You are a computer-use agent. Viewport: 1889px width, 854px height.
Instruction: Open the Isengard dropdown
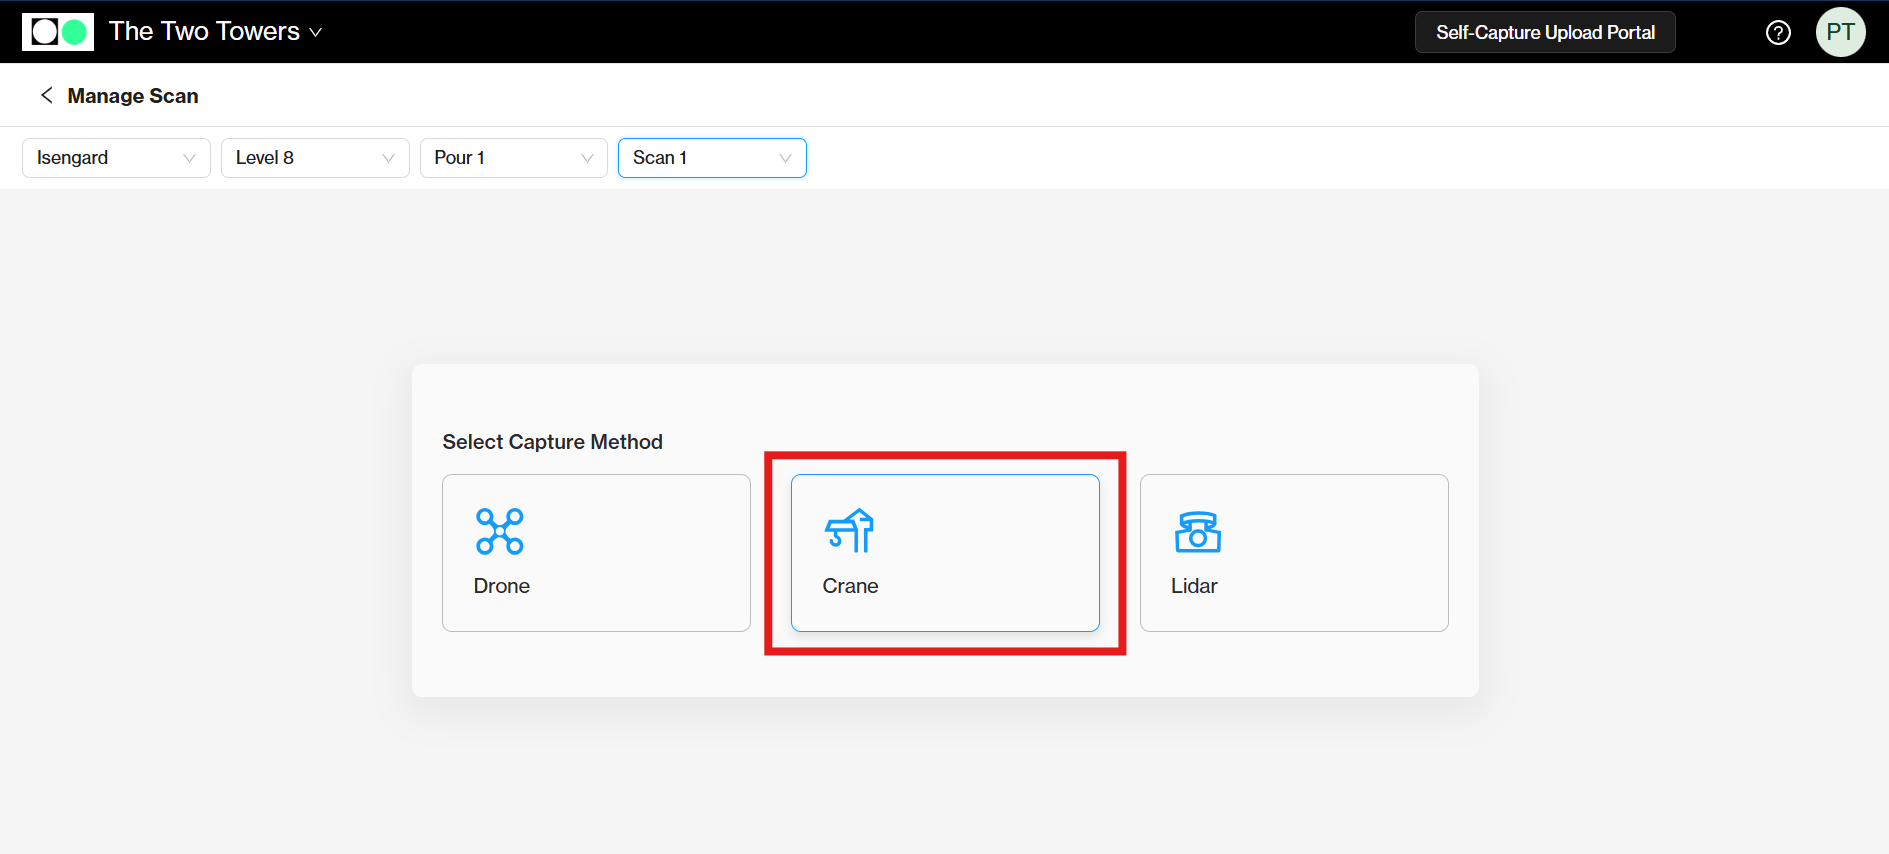(115, 158)
